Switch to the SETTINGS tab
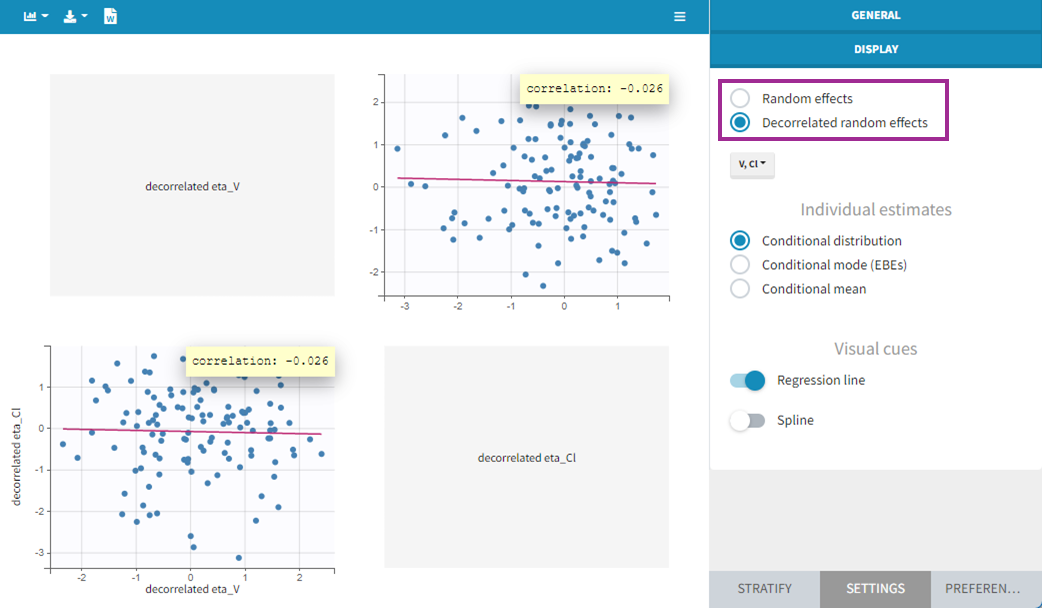The image size is (1042, 608). click(875, 589)
